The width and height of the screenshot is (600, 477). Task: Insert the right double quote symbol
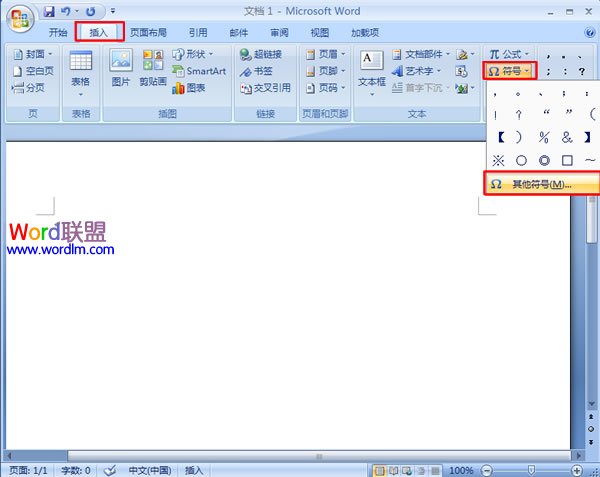tap(569, 113)
